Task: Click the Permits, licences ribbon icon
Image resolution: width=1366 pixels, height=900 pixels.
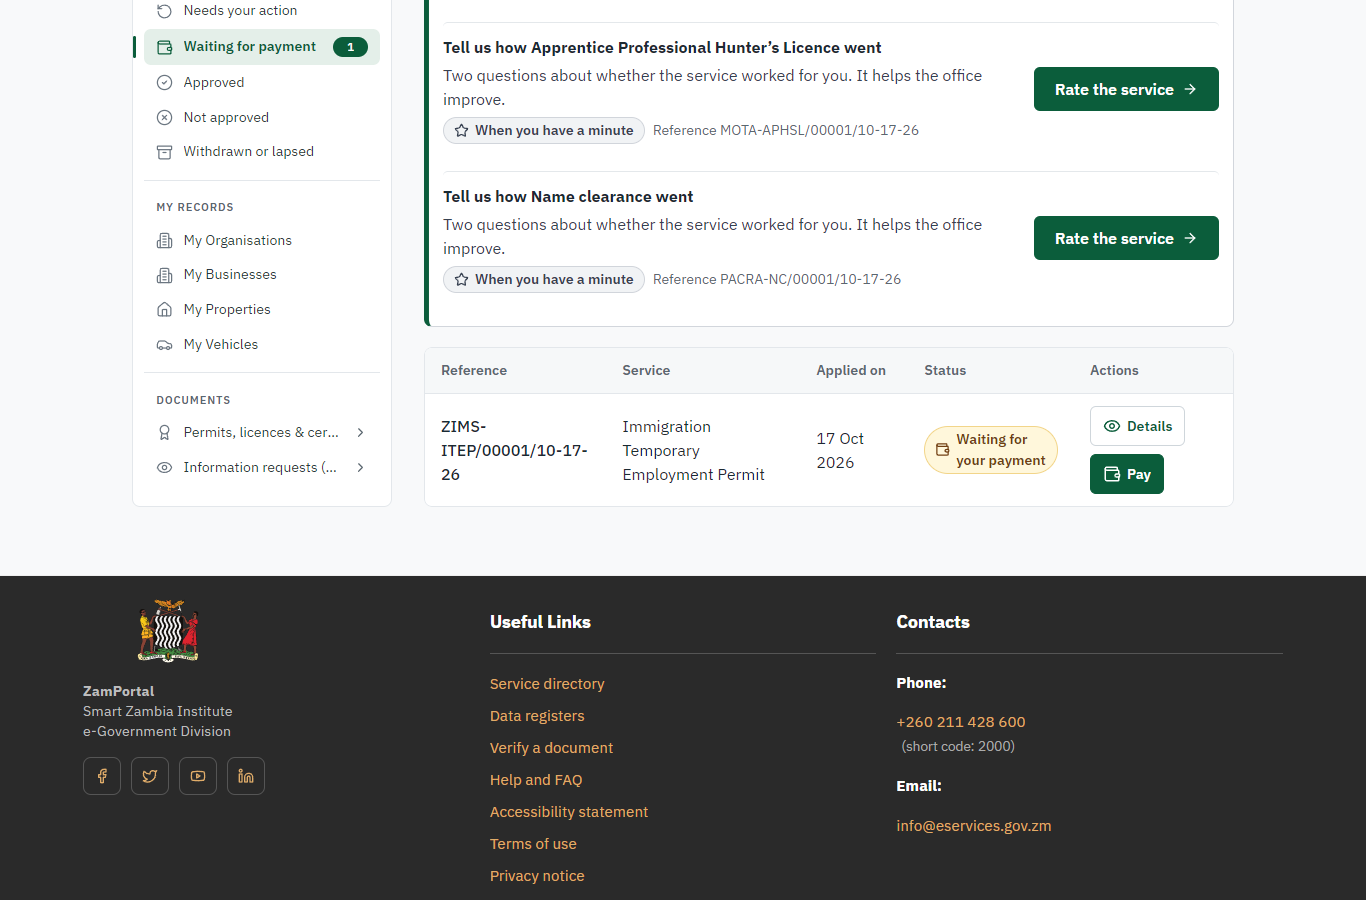Action: click(165, 433)
